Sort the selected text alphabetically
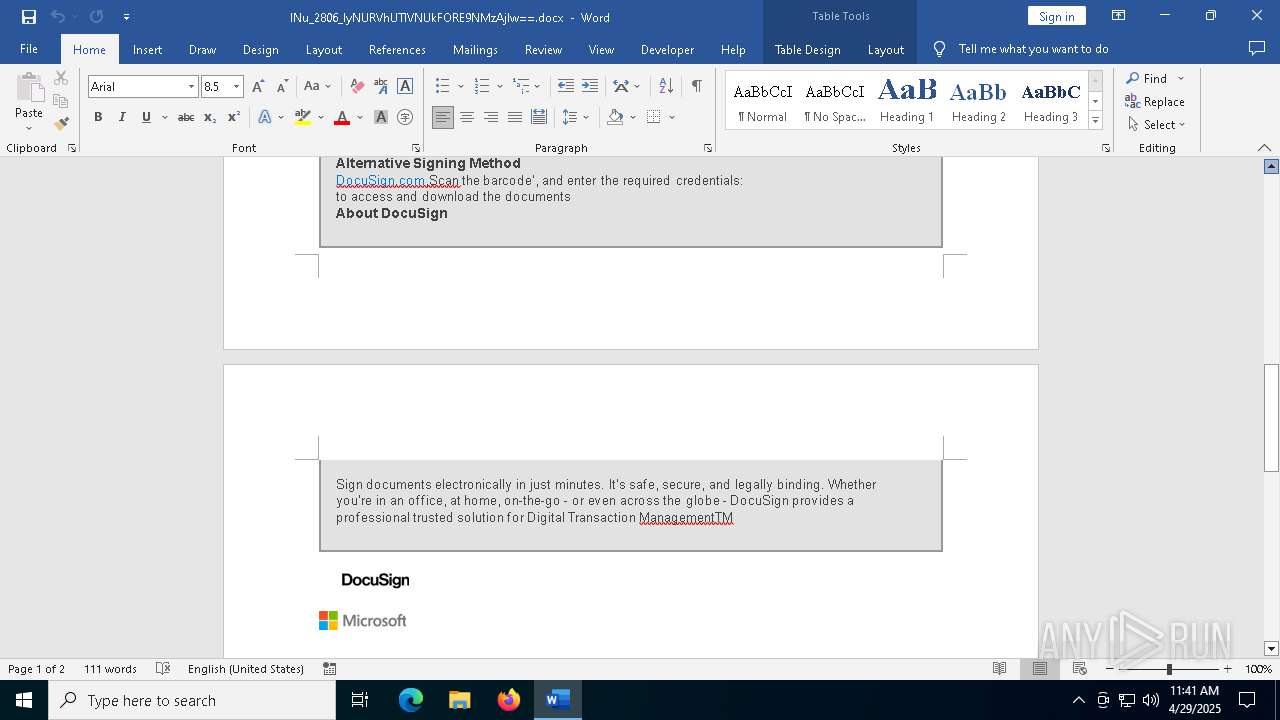 coord(667,86)
